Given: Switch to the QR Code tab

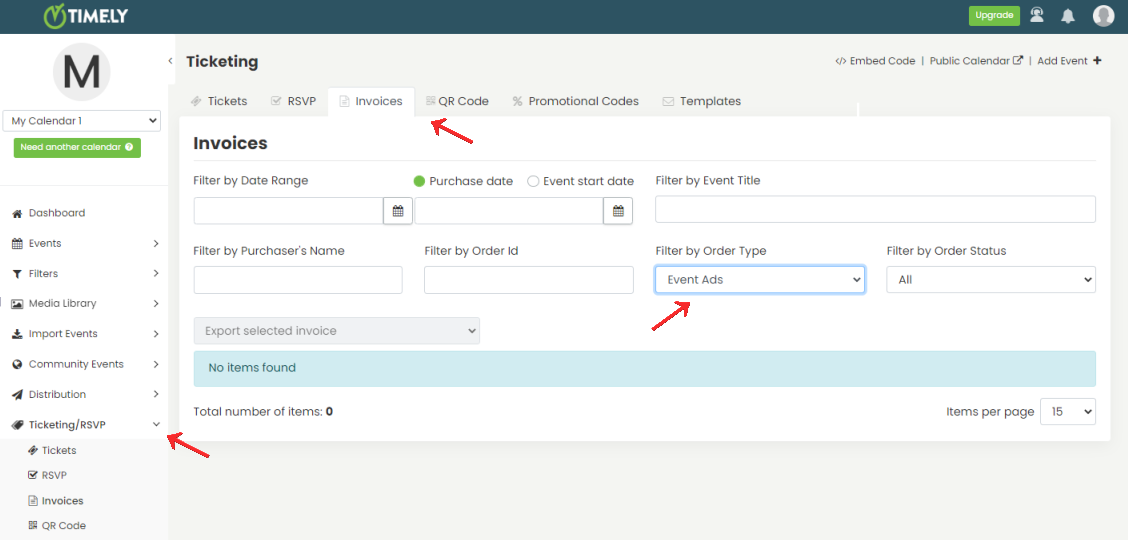Looking at the screenshot, I should (458, 101).
